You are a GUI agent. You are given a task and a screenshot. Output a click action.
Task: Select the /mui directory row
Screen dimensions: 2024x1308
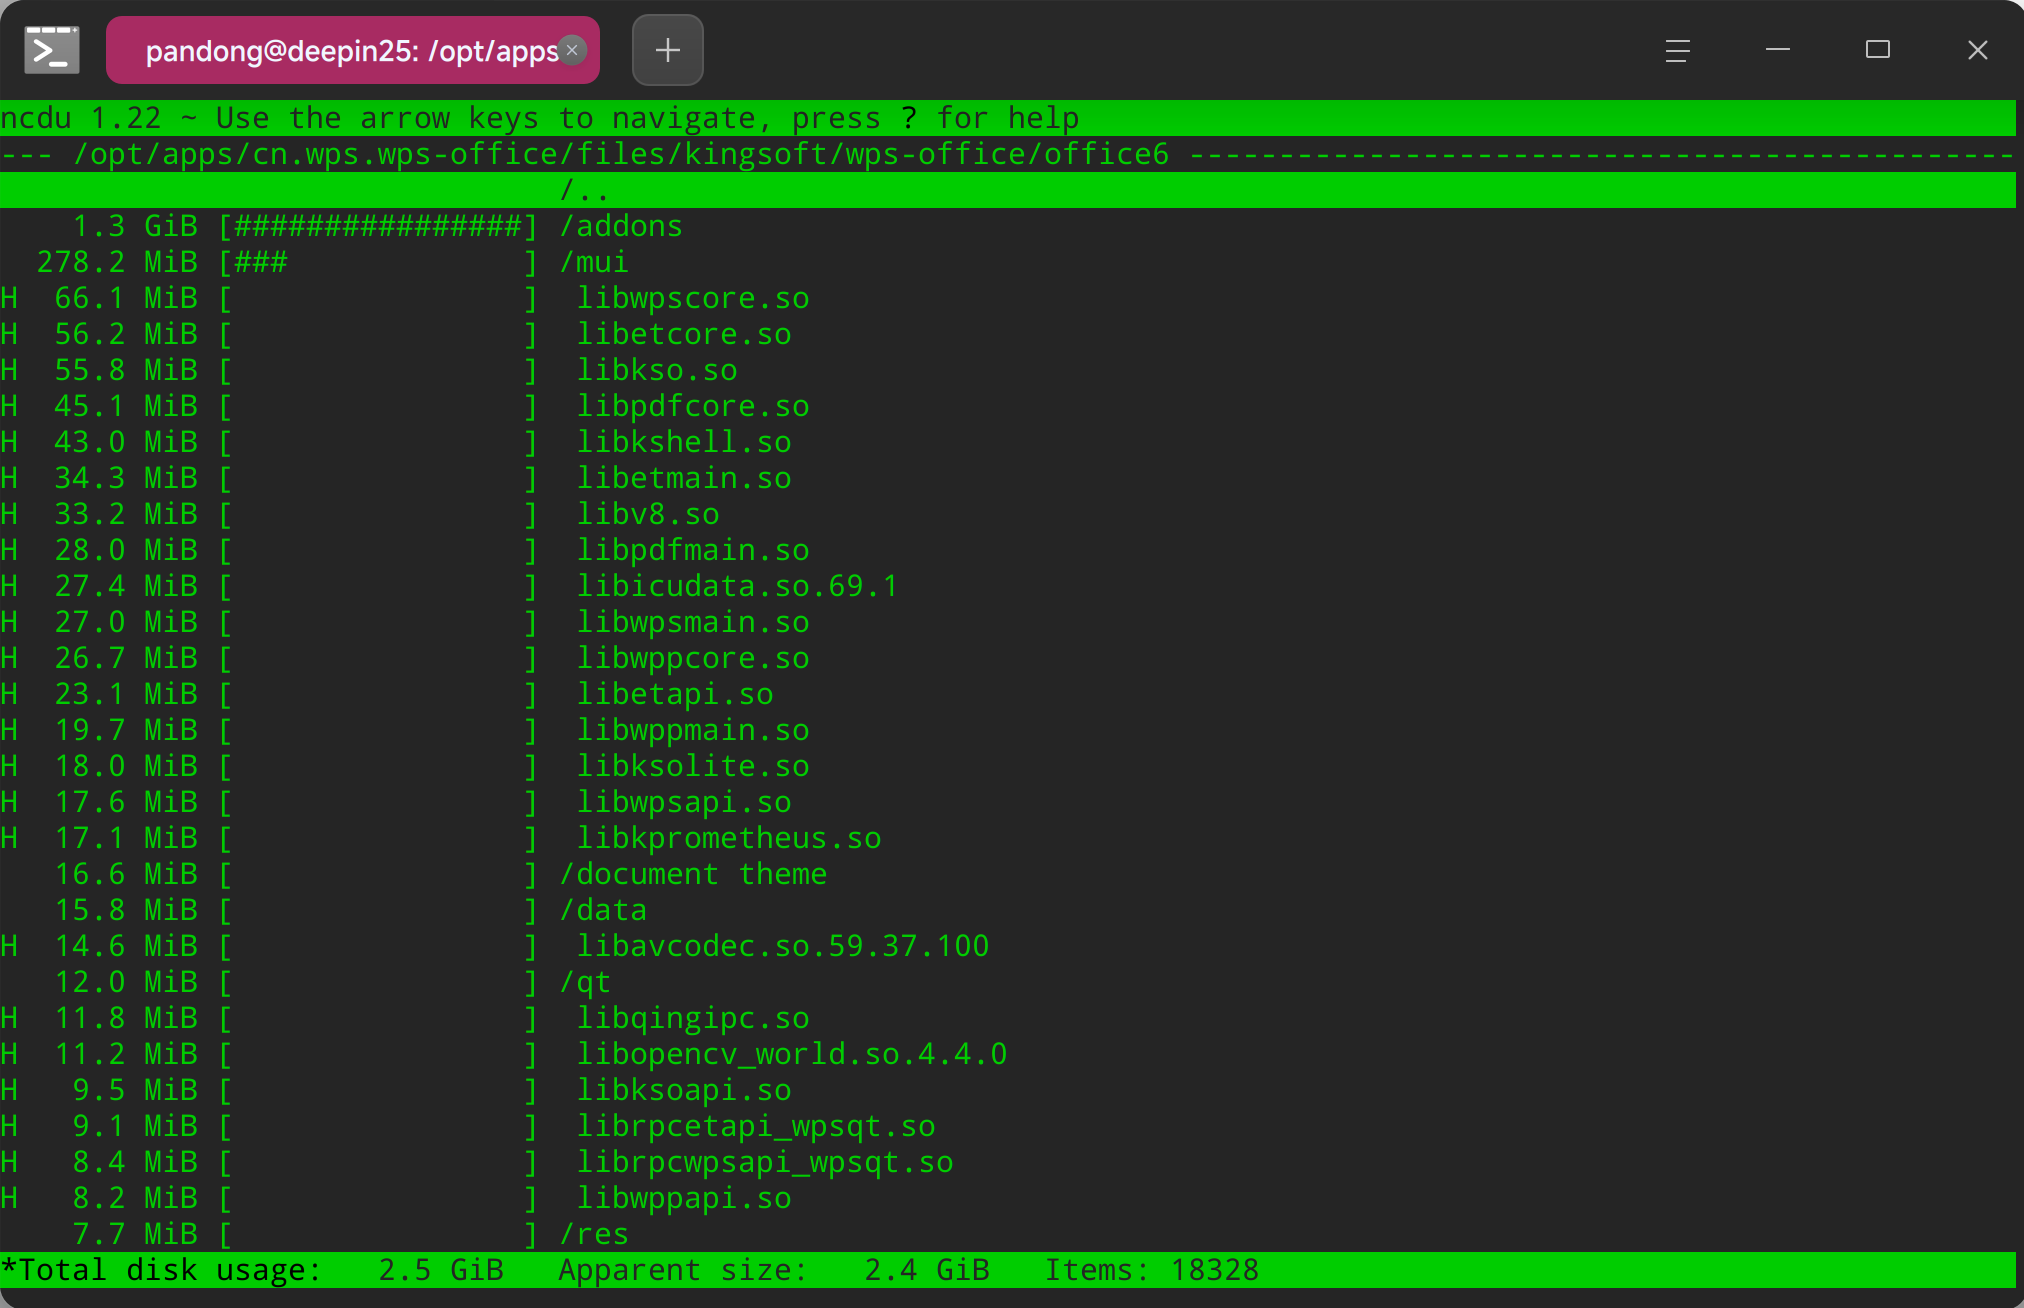[x=1008, y=262]
